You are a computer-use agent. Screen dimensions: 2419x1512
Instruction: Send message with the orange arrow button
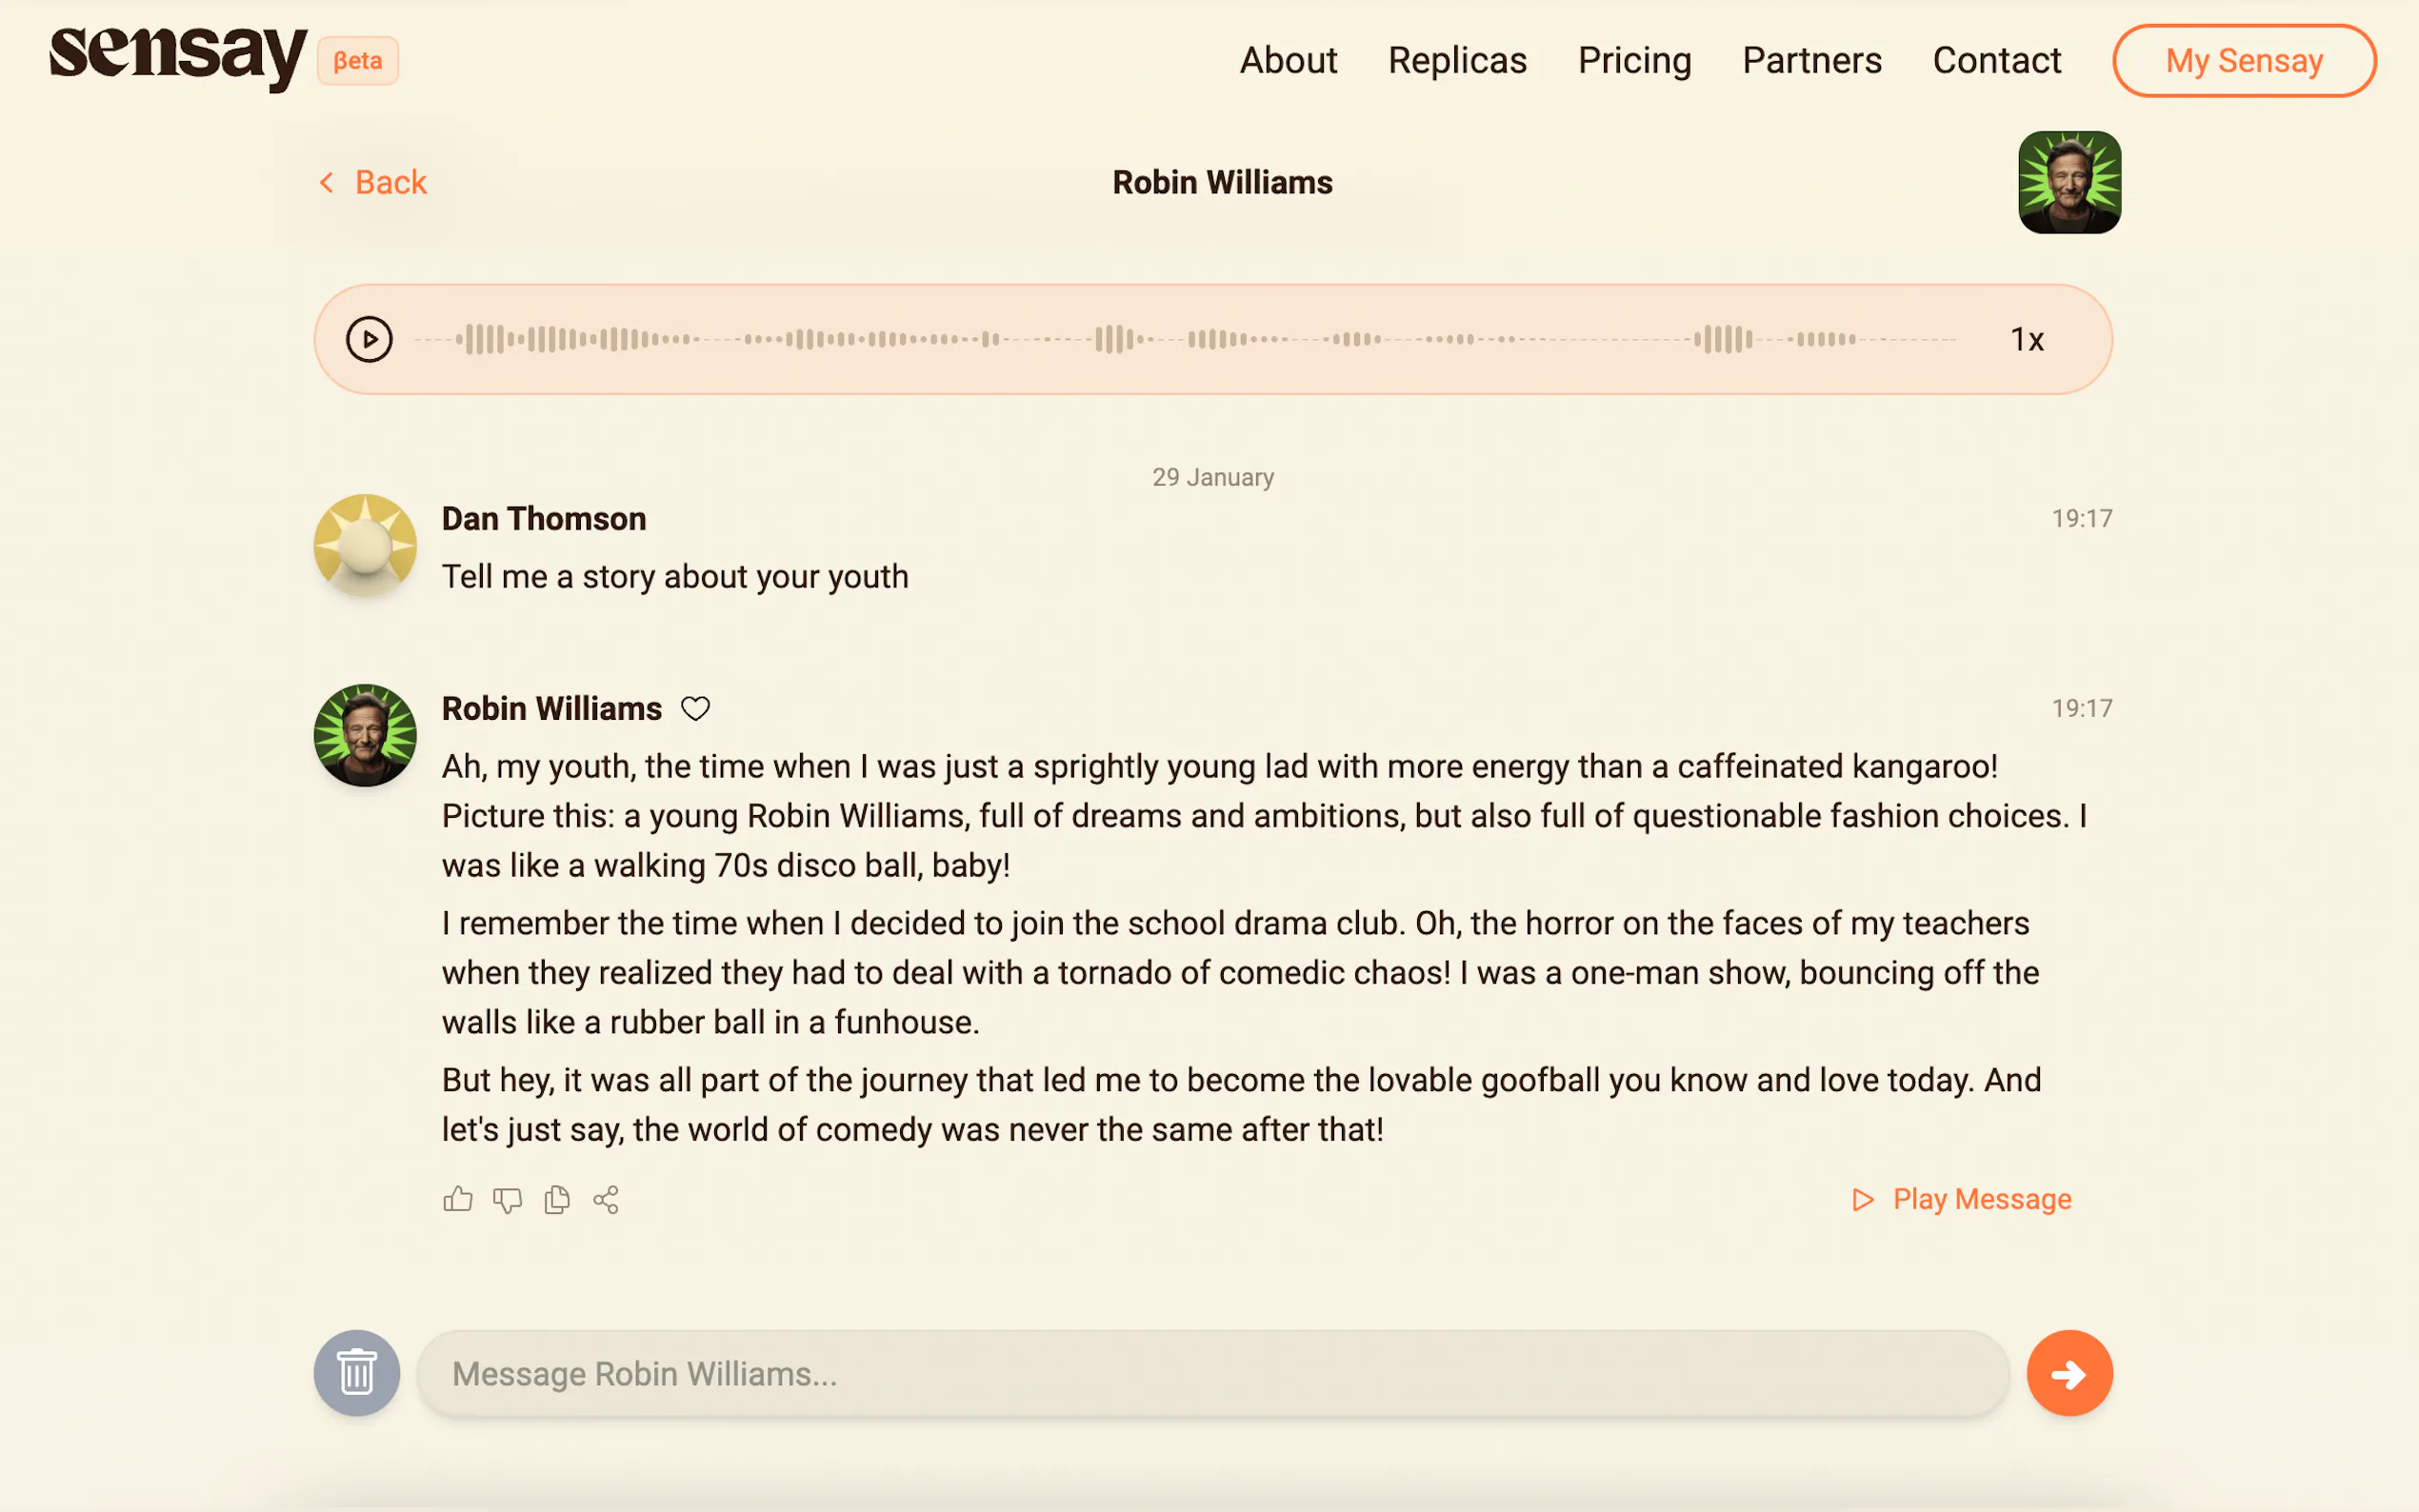[x=2069, y=1372]
